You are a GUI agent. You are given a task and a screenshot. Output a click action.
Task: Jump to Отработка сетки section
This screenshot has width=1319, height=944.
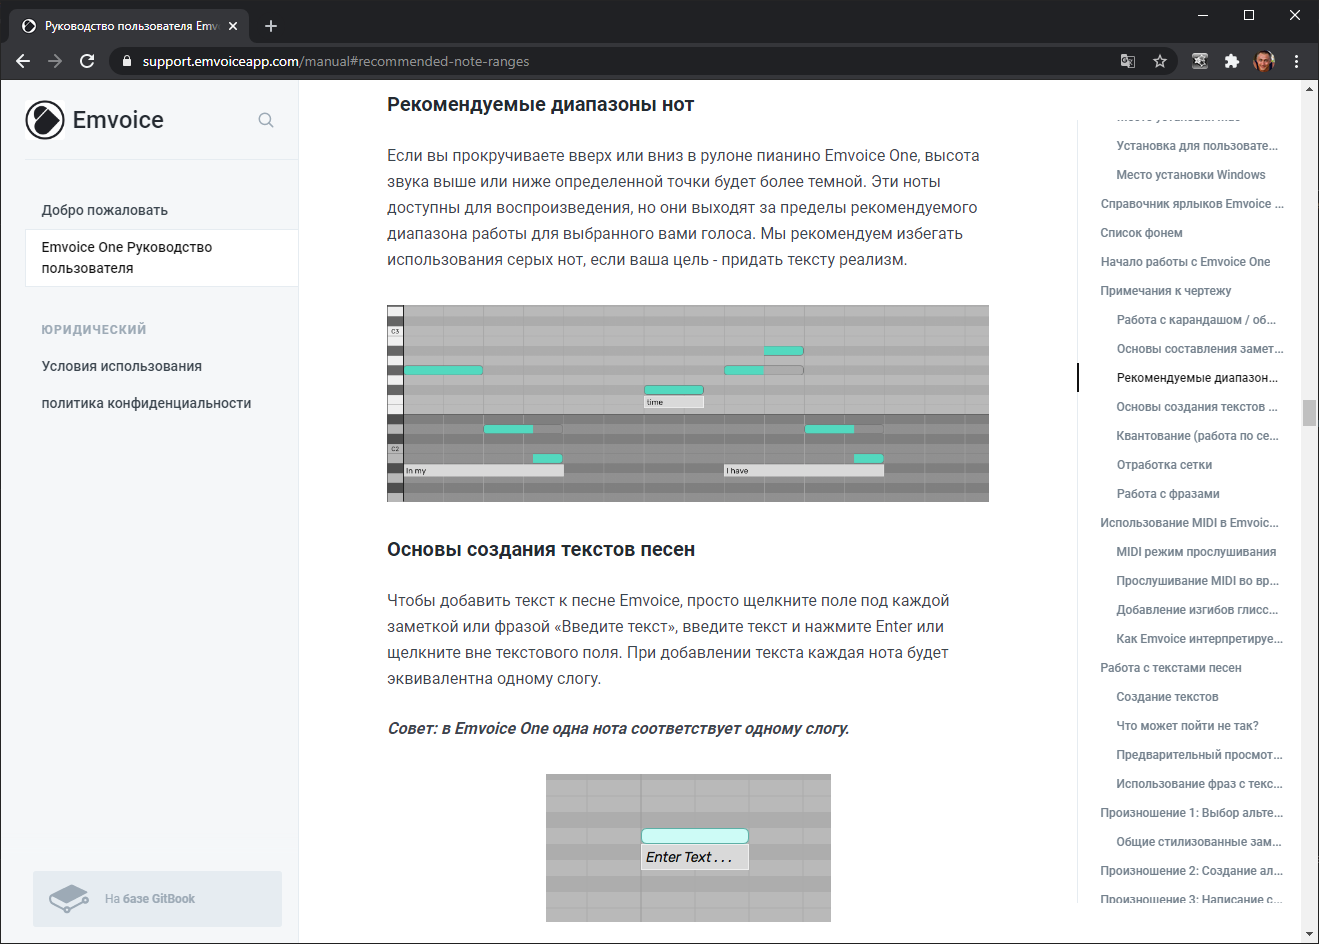[1164, 465]
